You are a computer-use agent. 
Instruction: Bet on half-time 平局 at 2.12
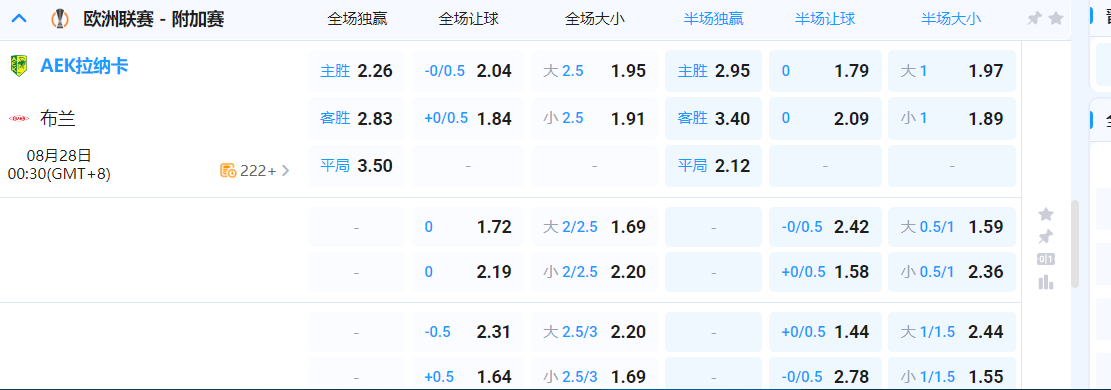(x=714, y=166)
